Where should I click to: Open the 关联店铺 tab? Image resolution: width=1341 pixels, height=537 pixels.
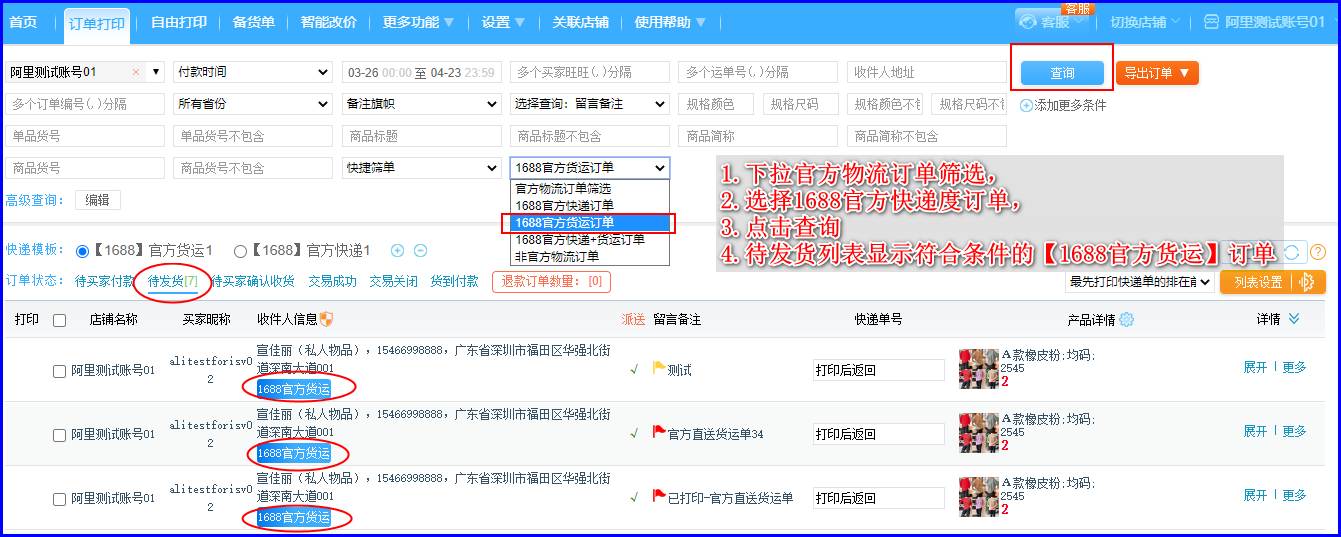click(580, 21)
